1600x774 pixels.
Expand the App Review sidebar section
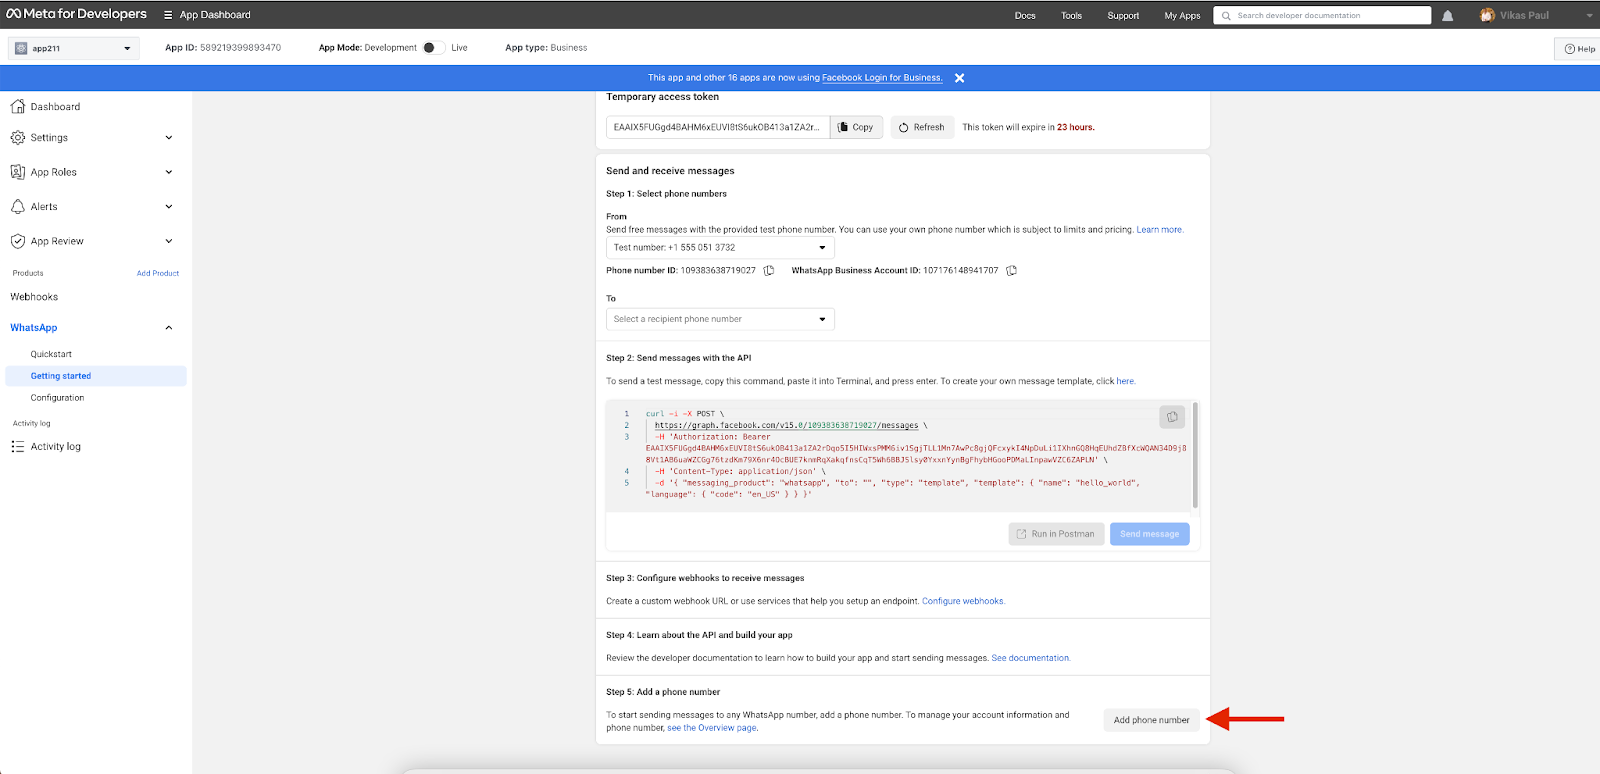(x=169, y=241)
